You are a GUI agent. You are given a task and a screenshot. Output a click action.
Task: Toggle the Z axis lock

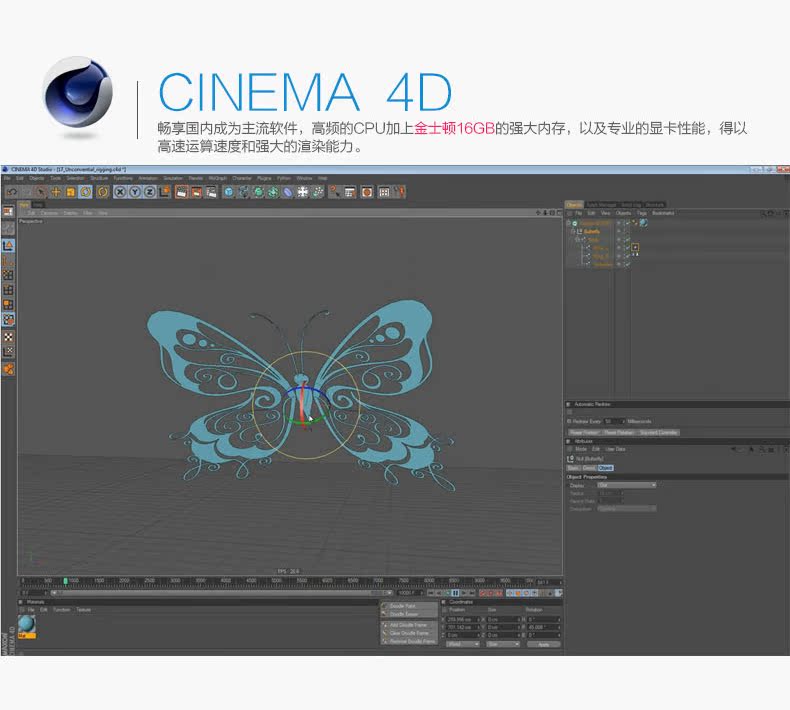[x=150, y=192]
